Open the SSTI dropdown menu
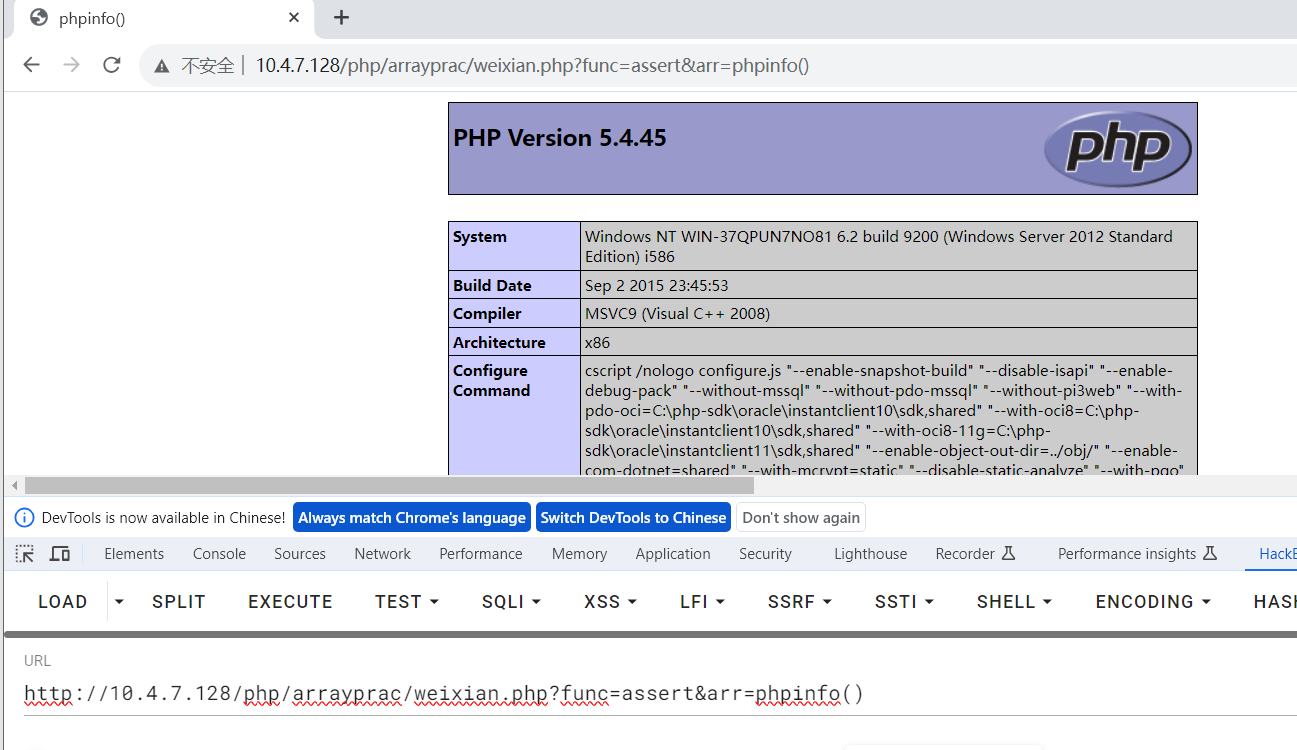Image resolution: width=1297 pixels, height=750 pixels. tap(904, 601)
